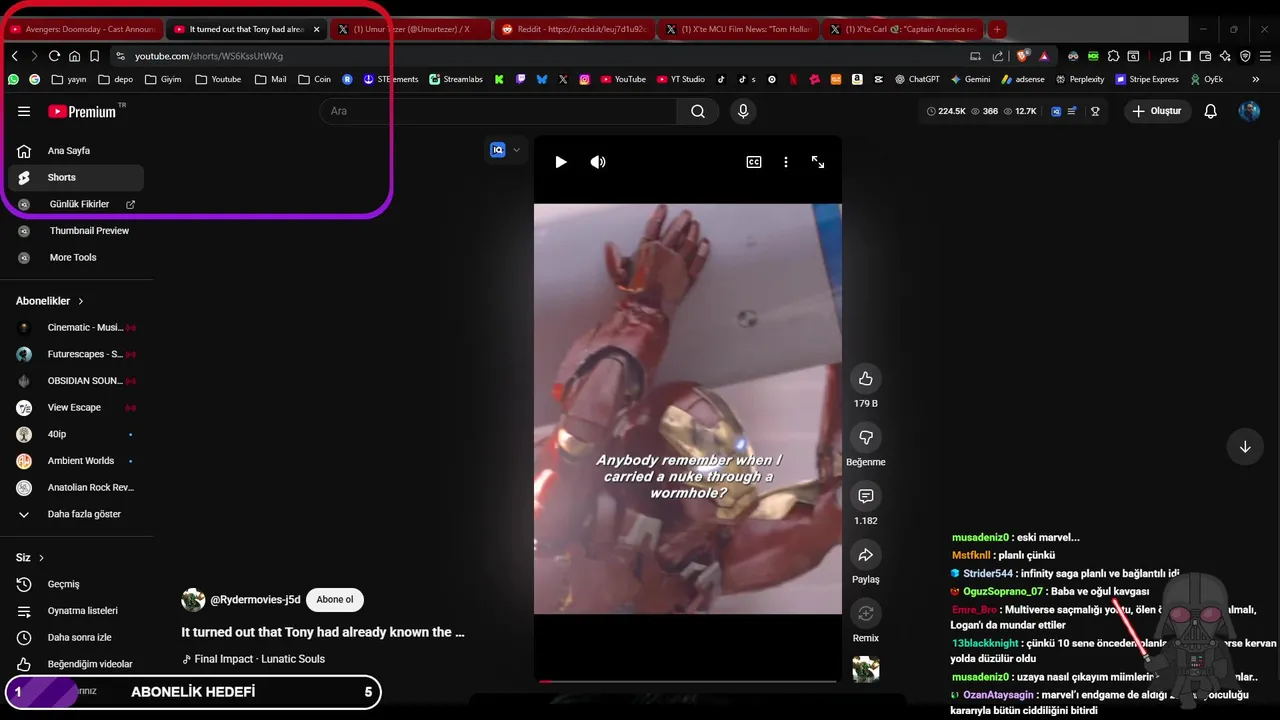
Task: Open the Brave Shields lion icon
Action: (x=1023, y=56)
